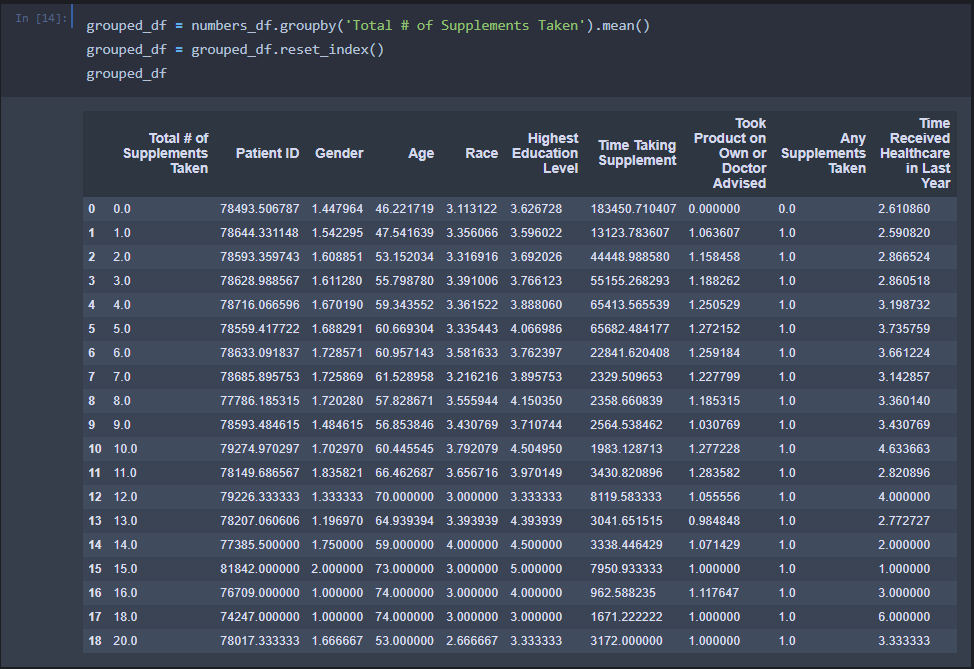
Task: Click the 'Highest Education Level' column header
Action: [545, 153]
